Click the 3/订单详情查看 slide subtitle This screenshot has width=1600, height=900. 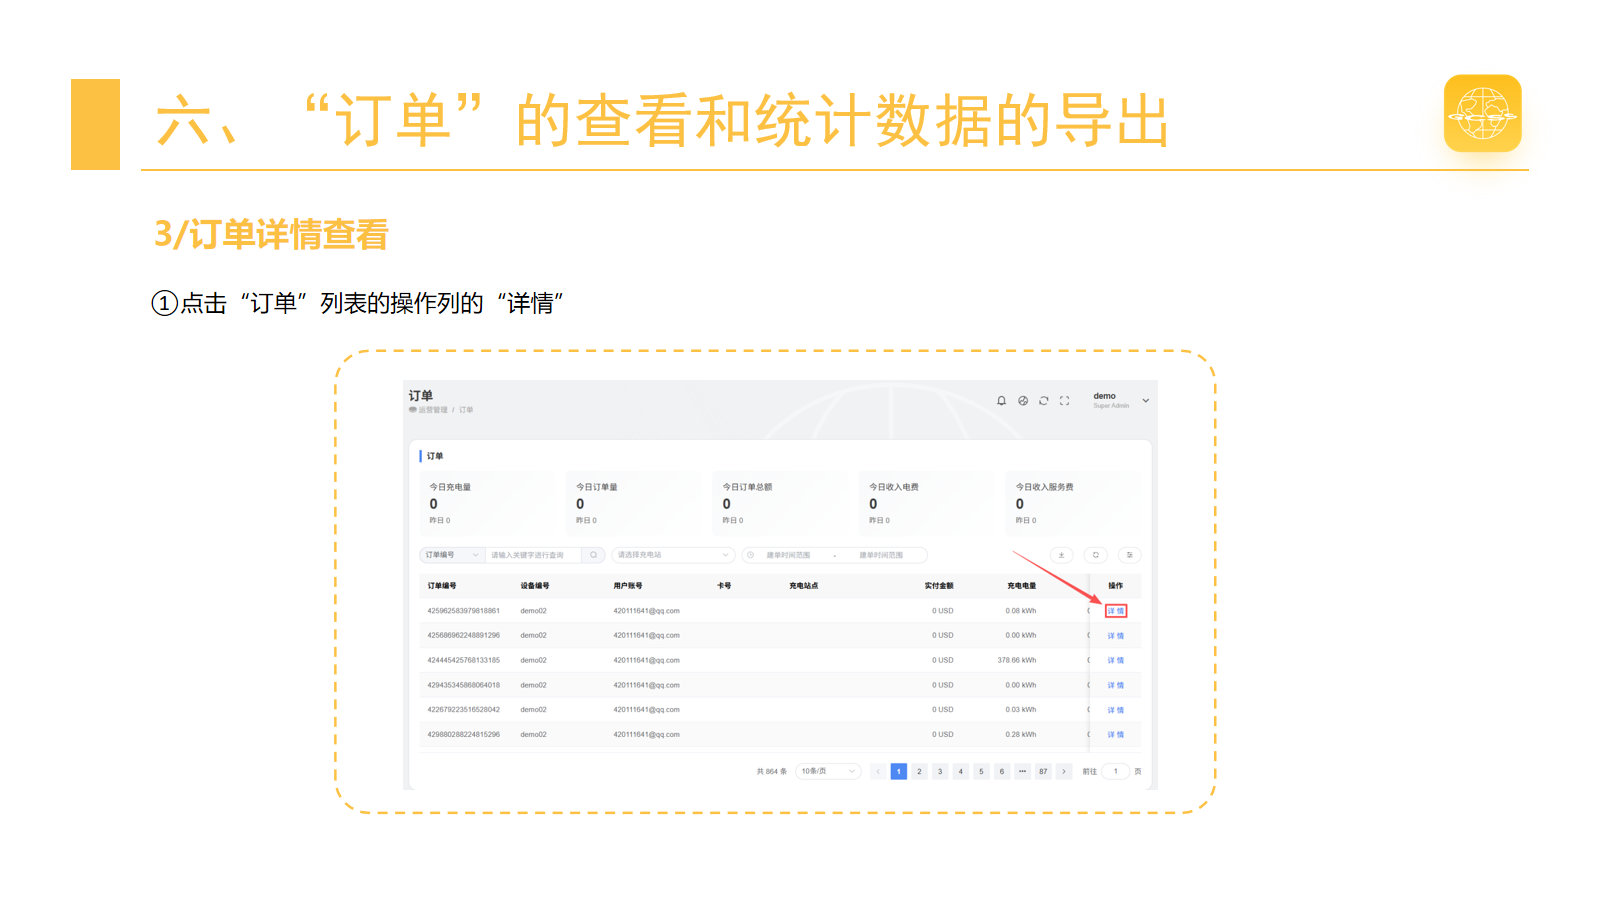[271, 234]
